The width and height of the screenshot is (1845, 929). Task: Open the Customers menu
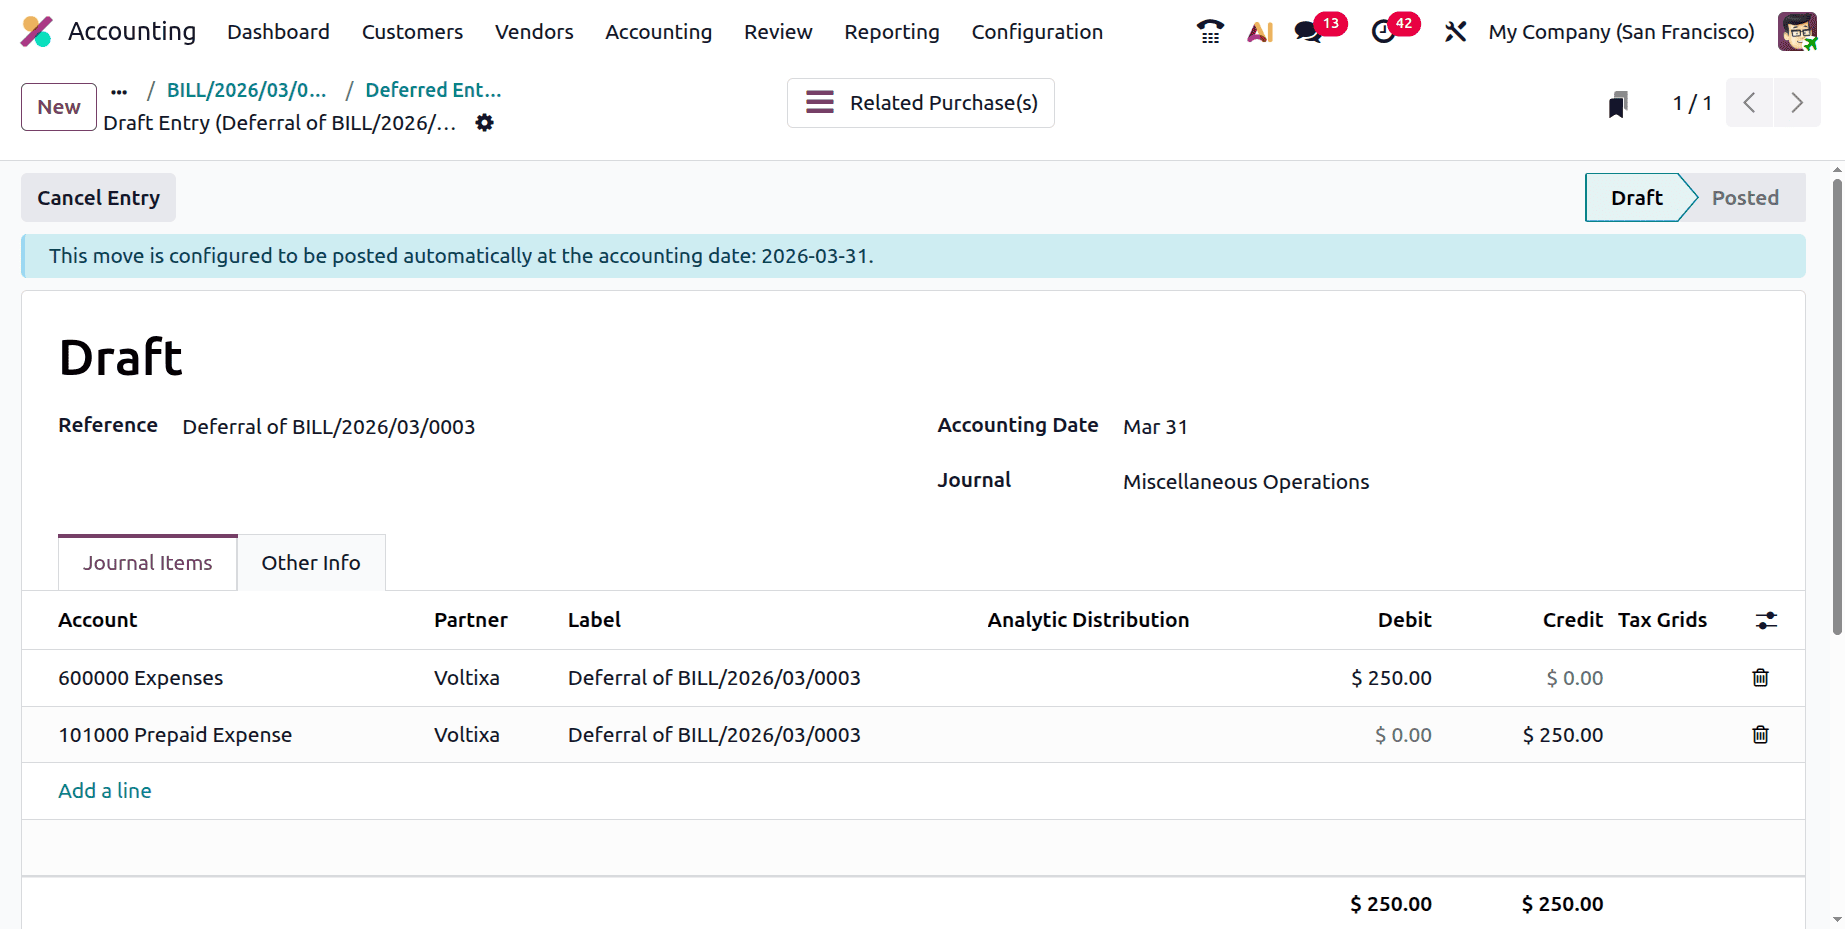tap(412, 32)
